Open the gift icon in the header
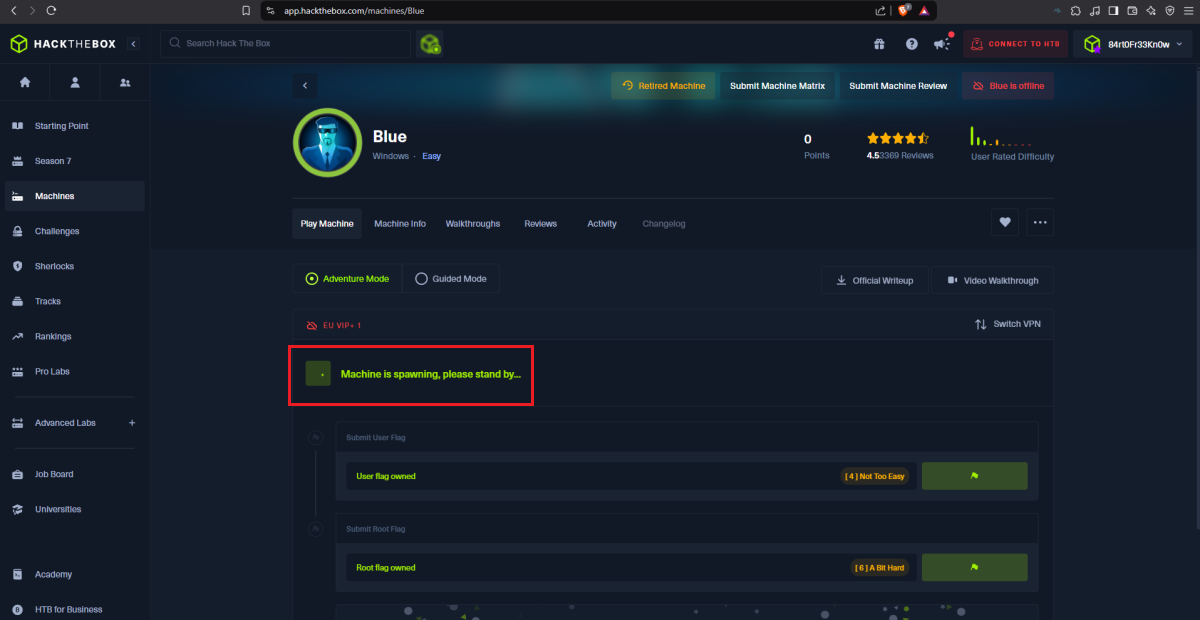 [x=879, y=44]
